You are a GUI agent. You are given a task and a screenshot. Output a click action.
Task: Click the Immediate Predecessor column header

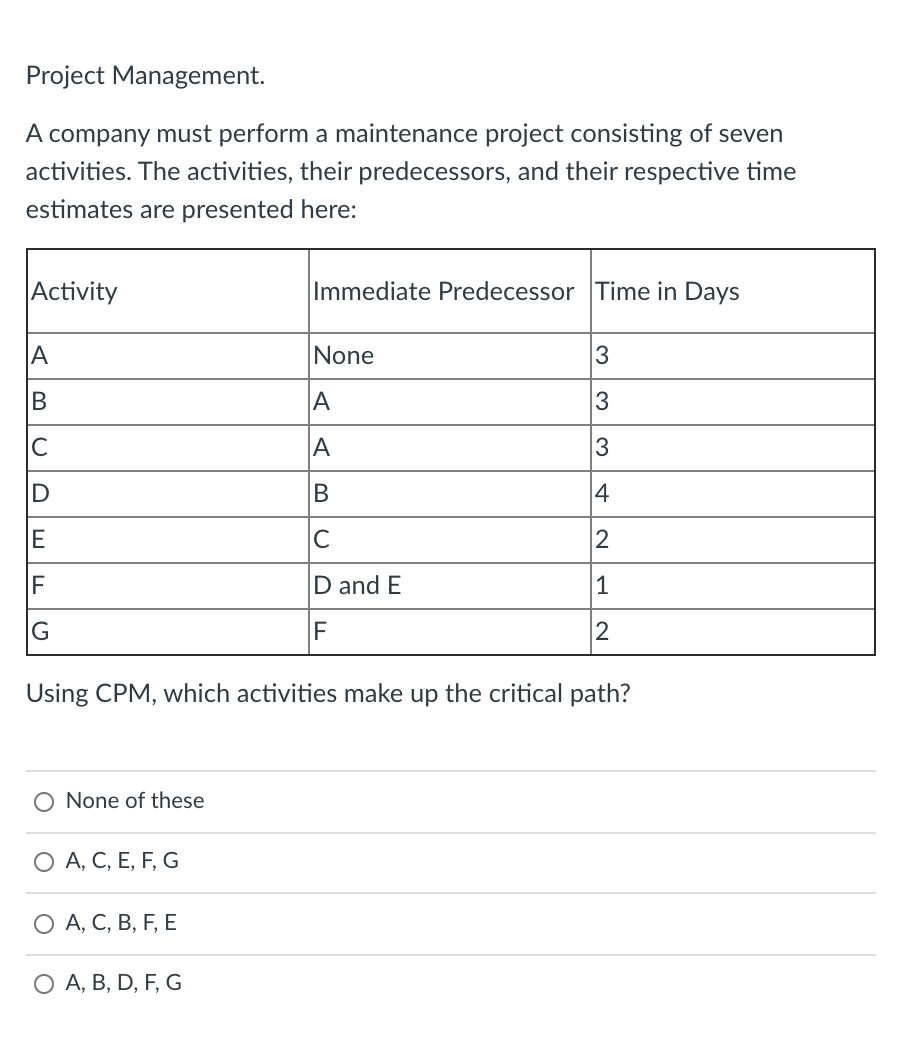(445, 291)
